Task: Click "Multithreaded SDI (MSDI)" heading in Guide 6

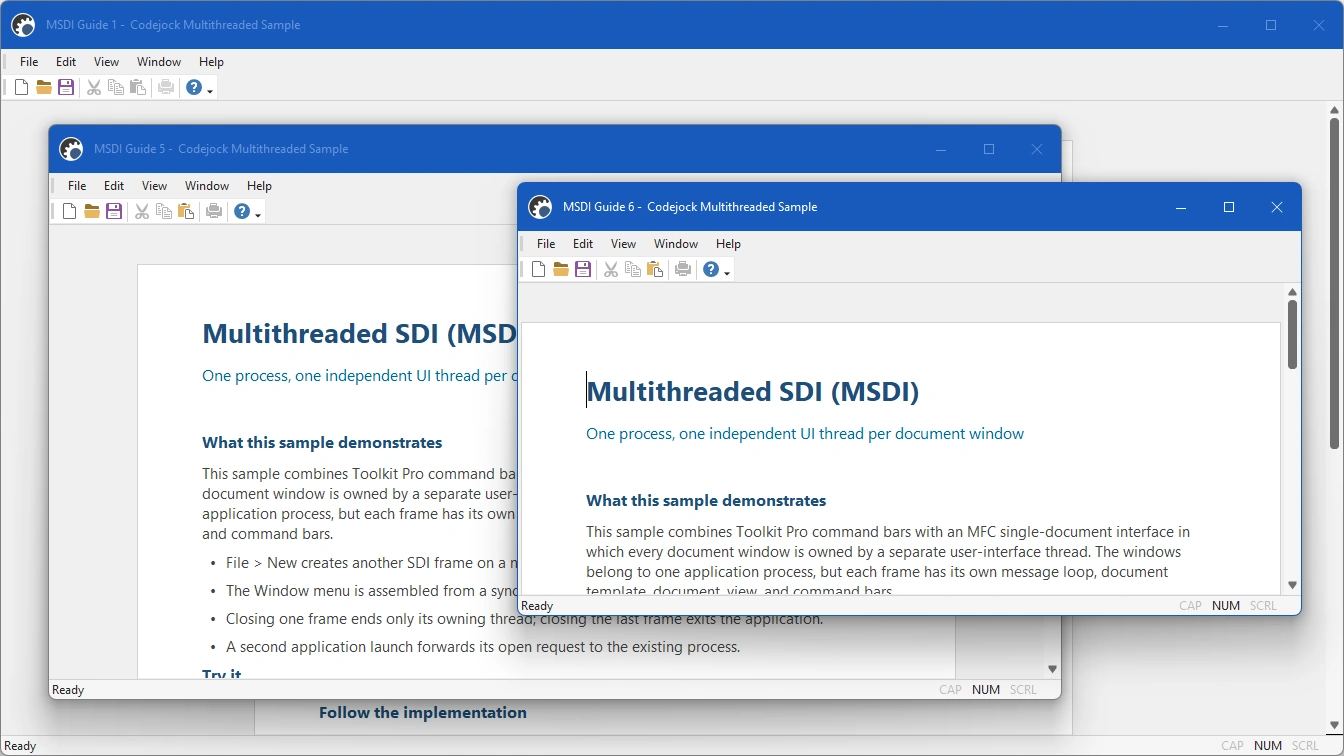Action: pos(753,391)
